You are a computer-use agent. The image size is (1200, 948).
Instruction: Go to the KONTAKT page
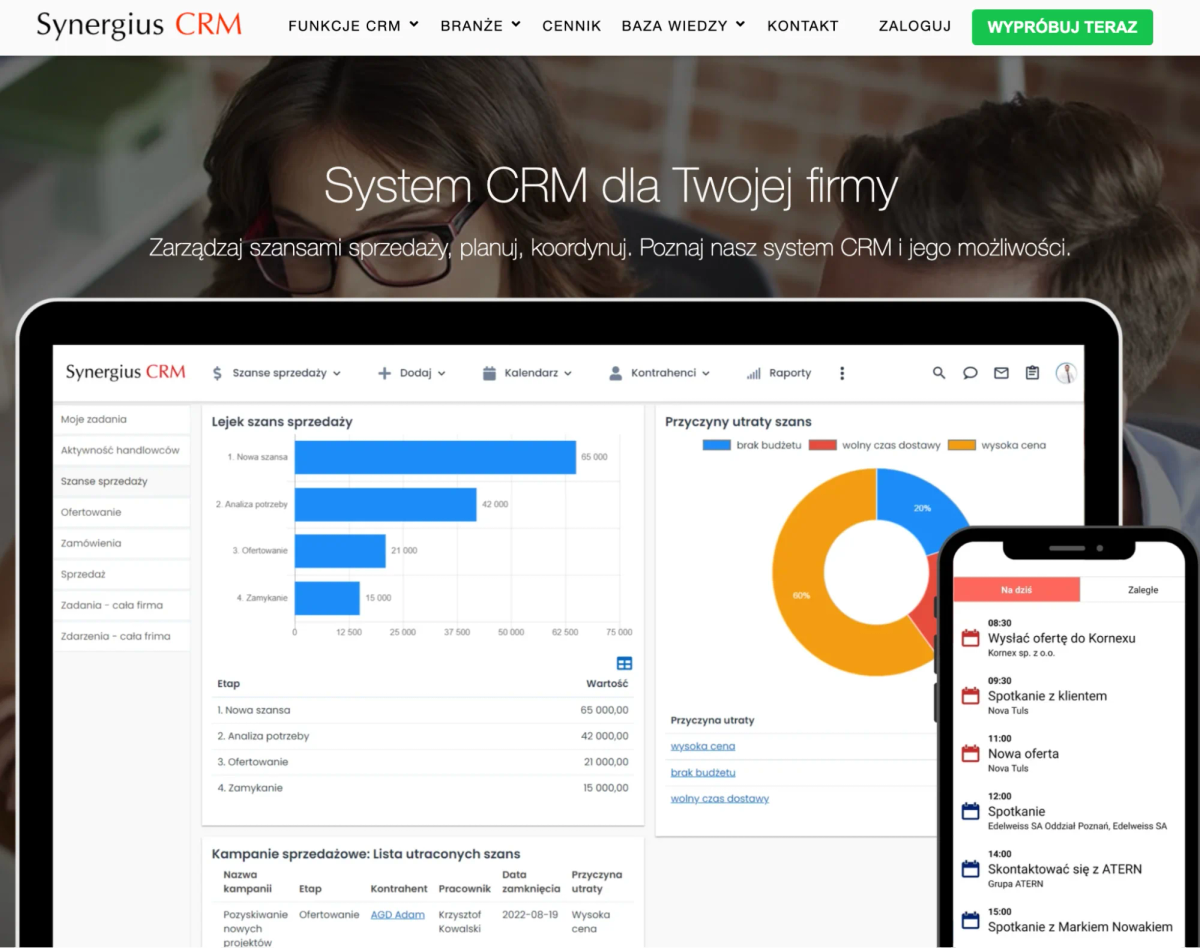point(803,26)
